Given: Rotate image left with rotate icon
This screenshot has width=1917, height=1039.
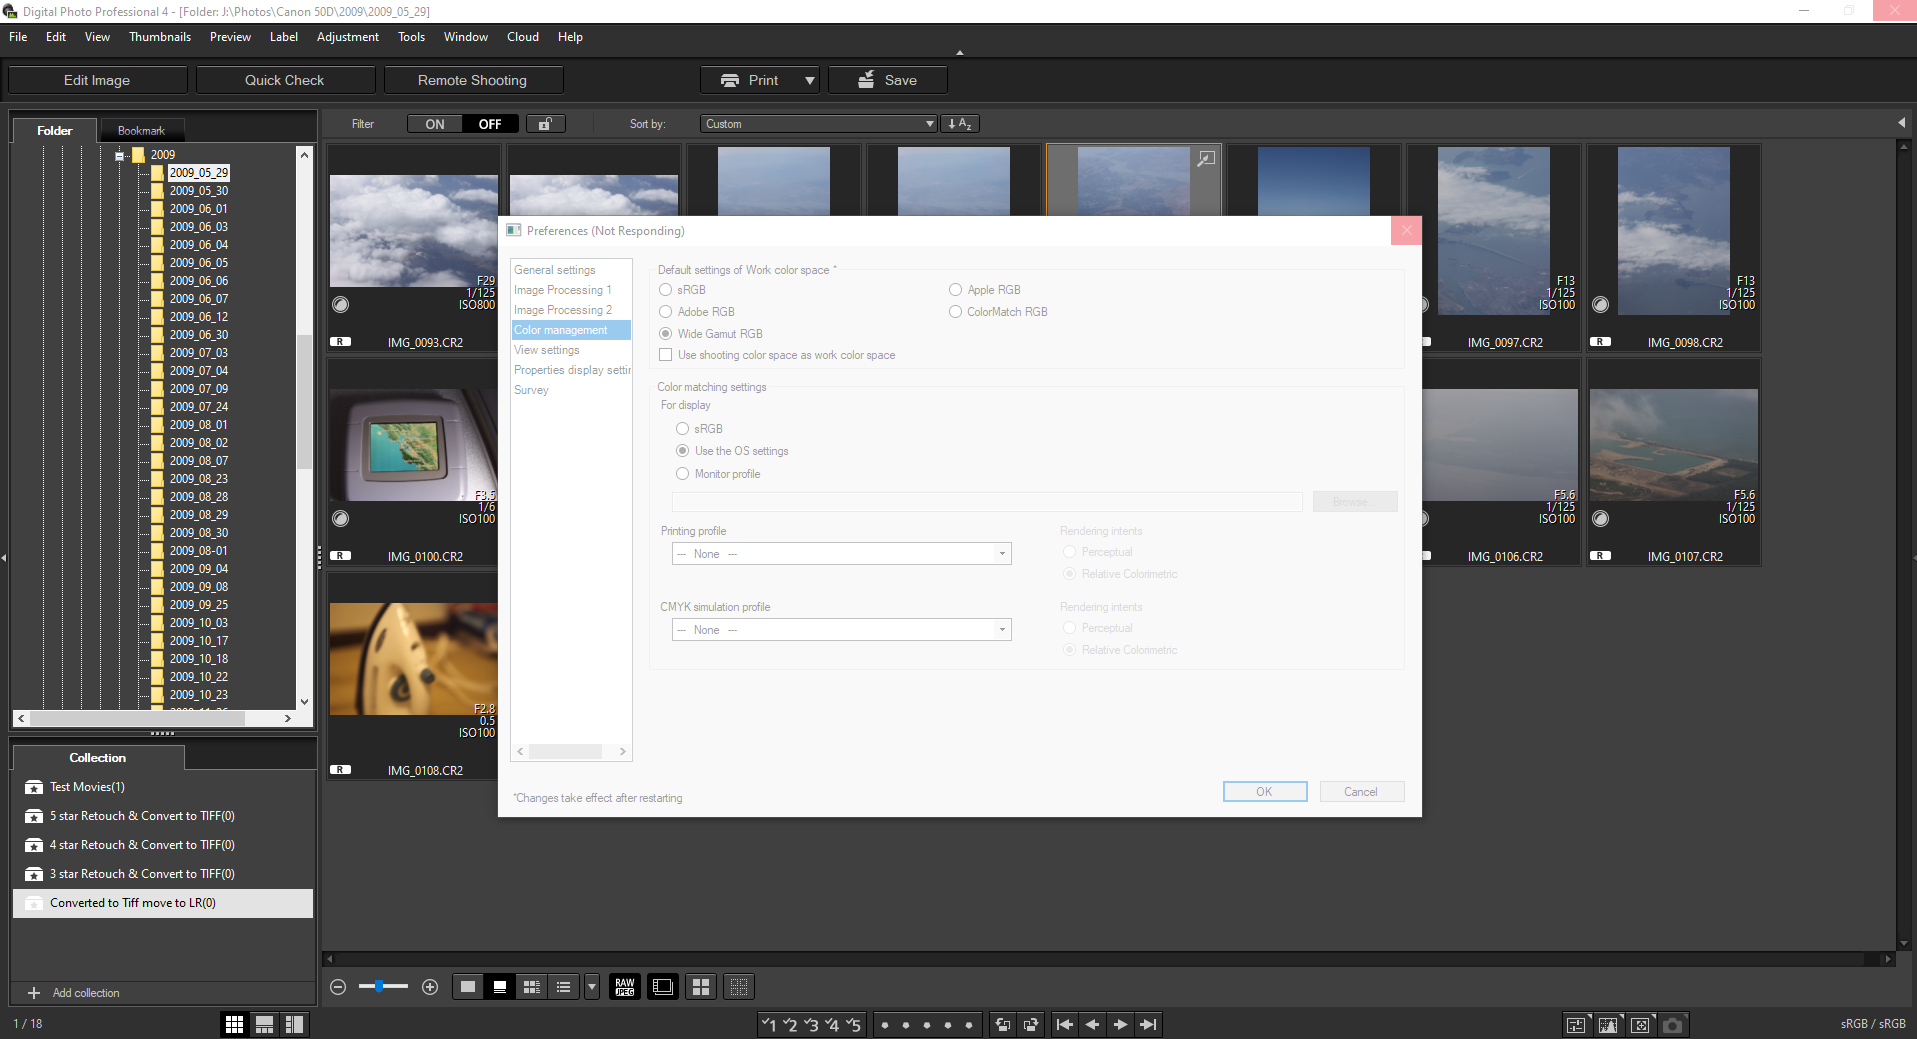Looking at the screenshot, I should pyautogui.click(x=1002, y=1024).
